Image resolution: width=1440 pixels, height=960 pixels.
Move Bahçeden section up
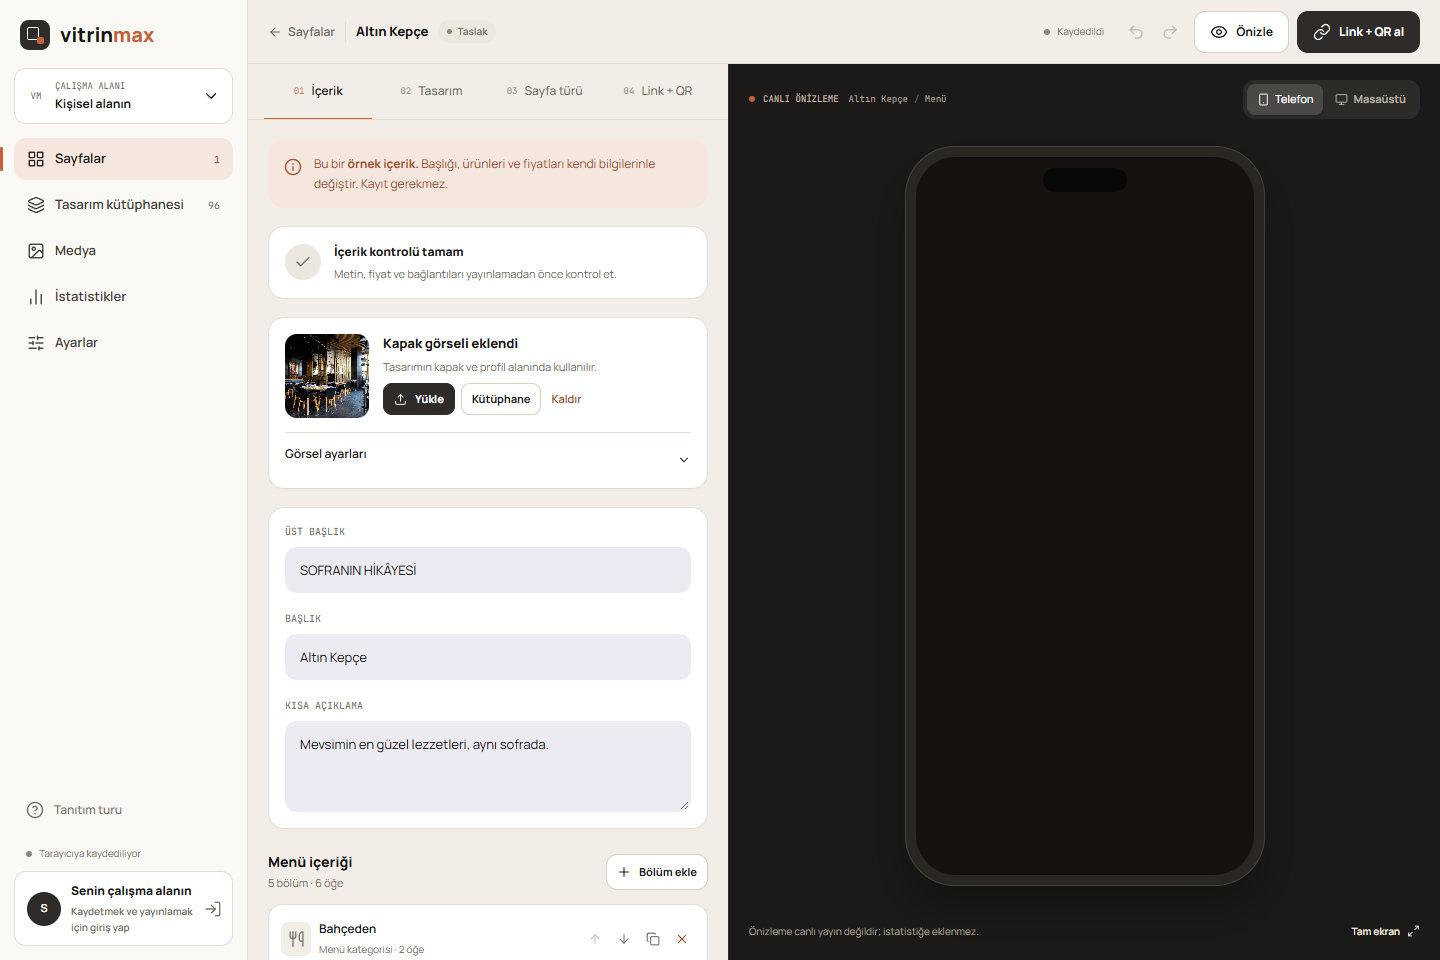click(595, 939)
